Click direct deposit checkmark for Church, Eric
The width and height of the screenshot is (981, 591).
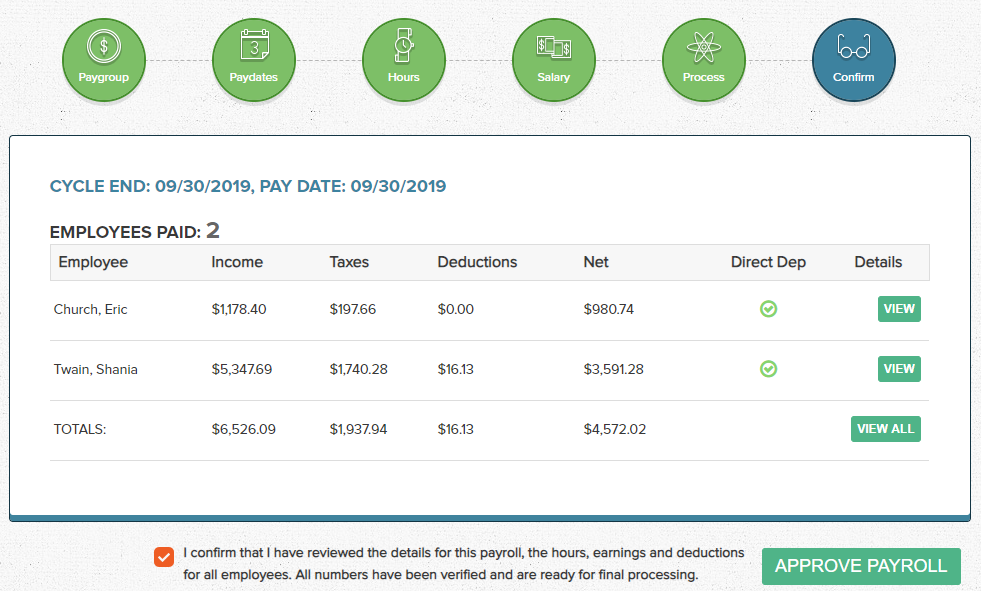768,309
